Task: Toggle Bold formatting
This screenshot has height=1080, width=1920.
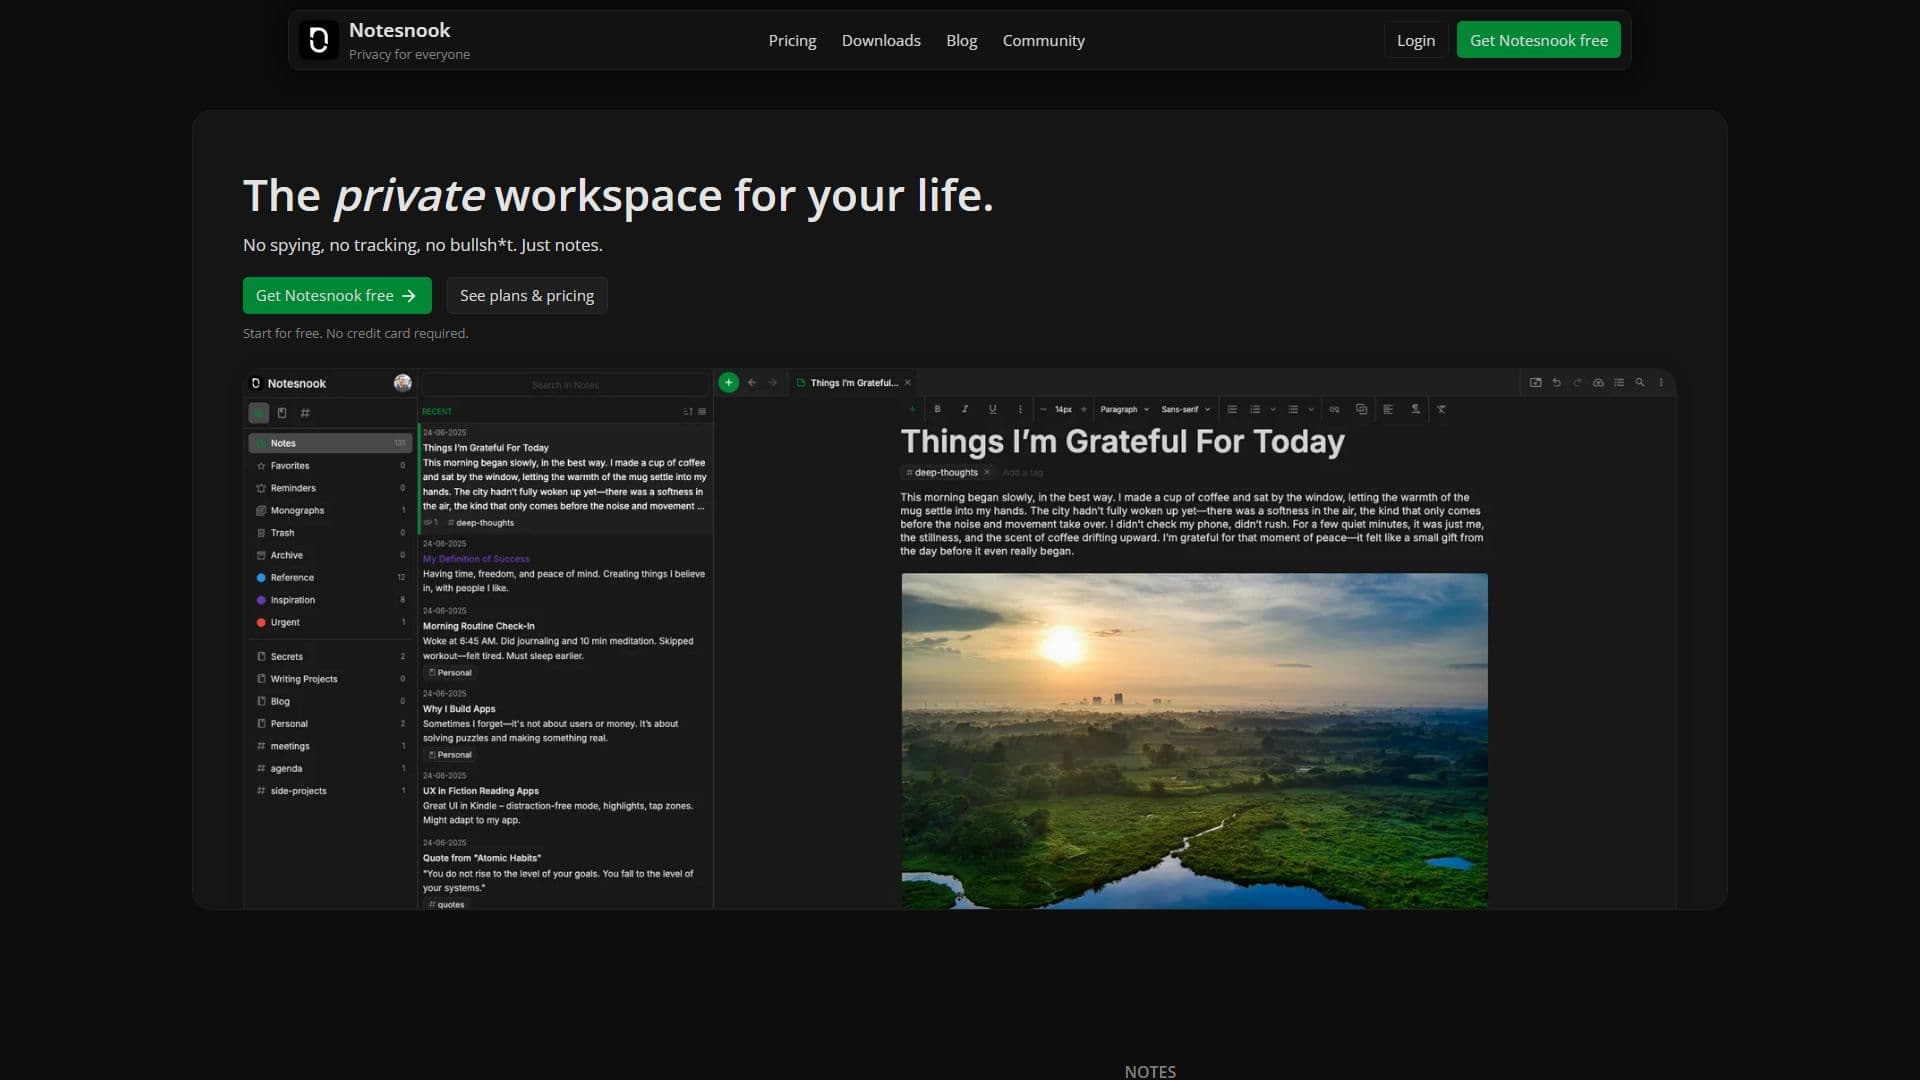Action: 937,409
